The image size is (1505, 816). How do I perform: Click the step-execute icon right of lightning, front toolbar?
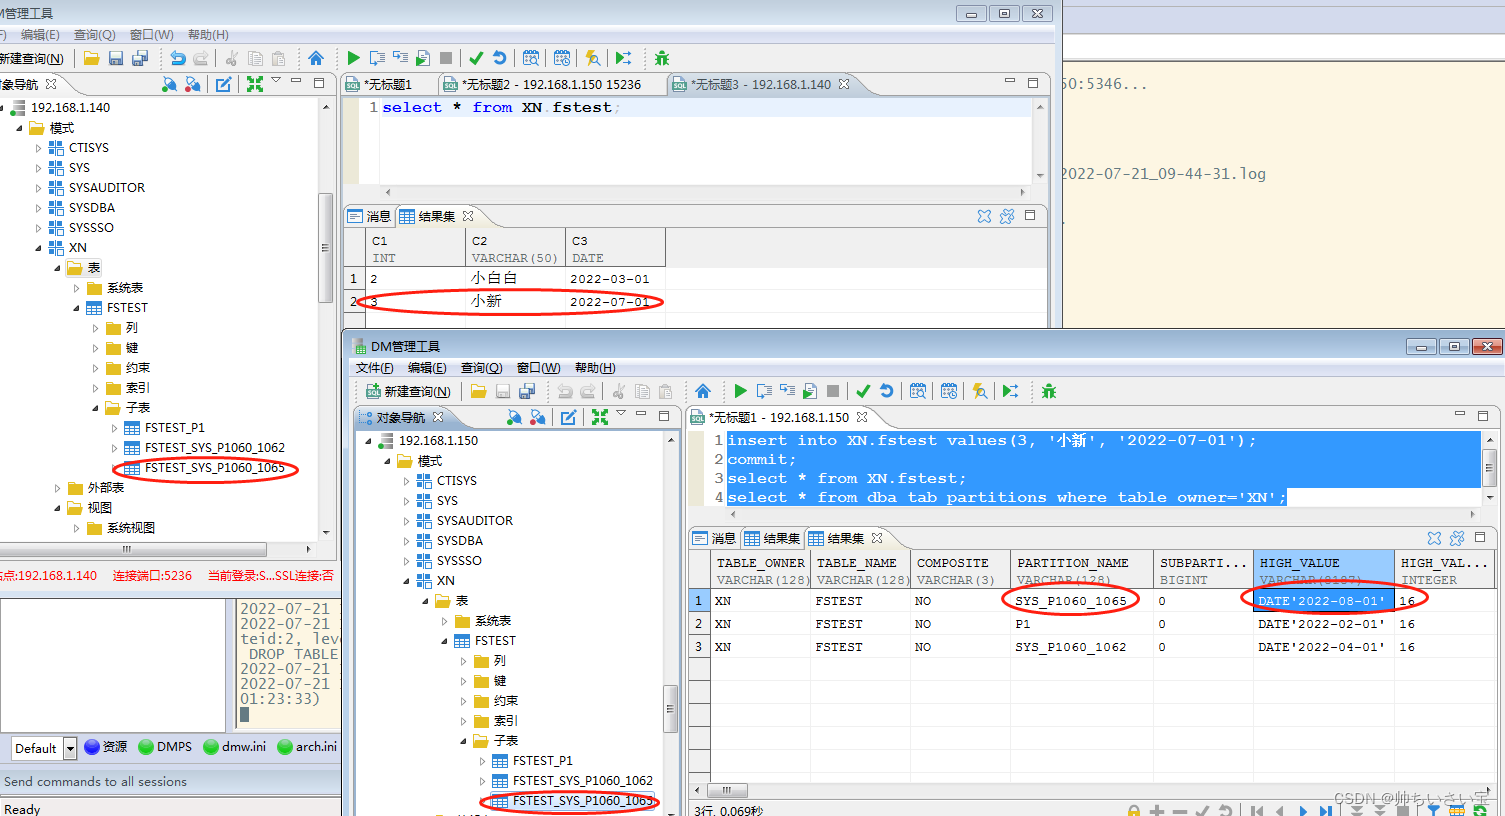coord(1011,391)
